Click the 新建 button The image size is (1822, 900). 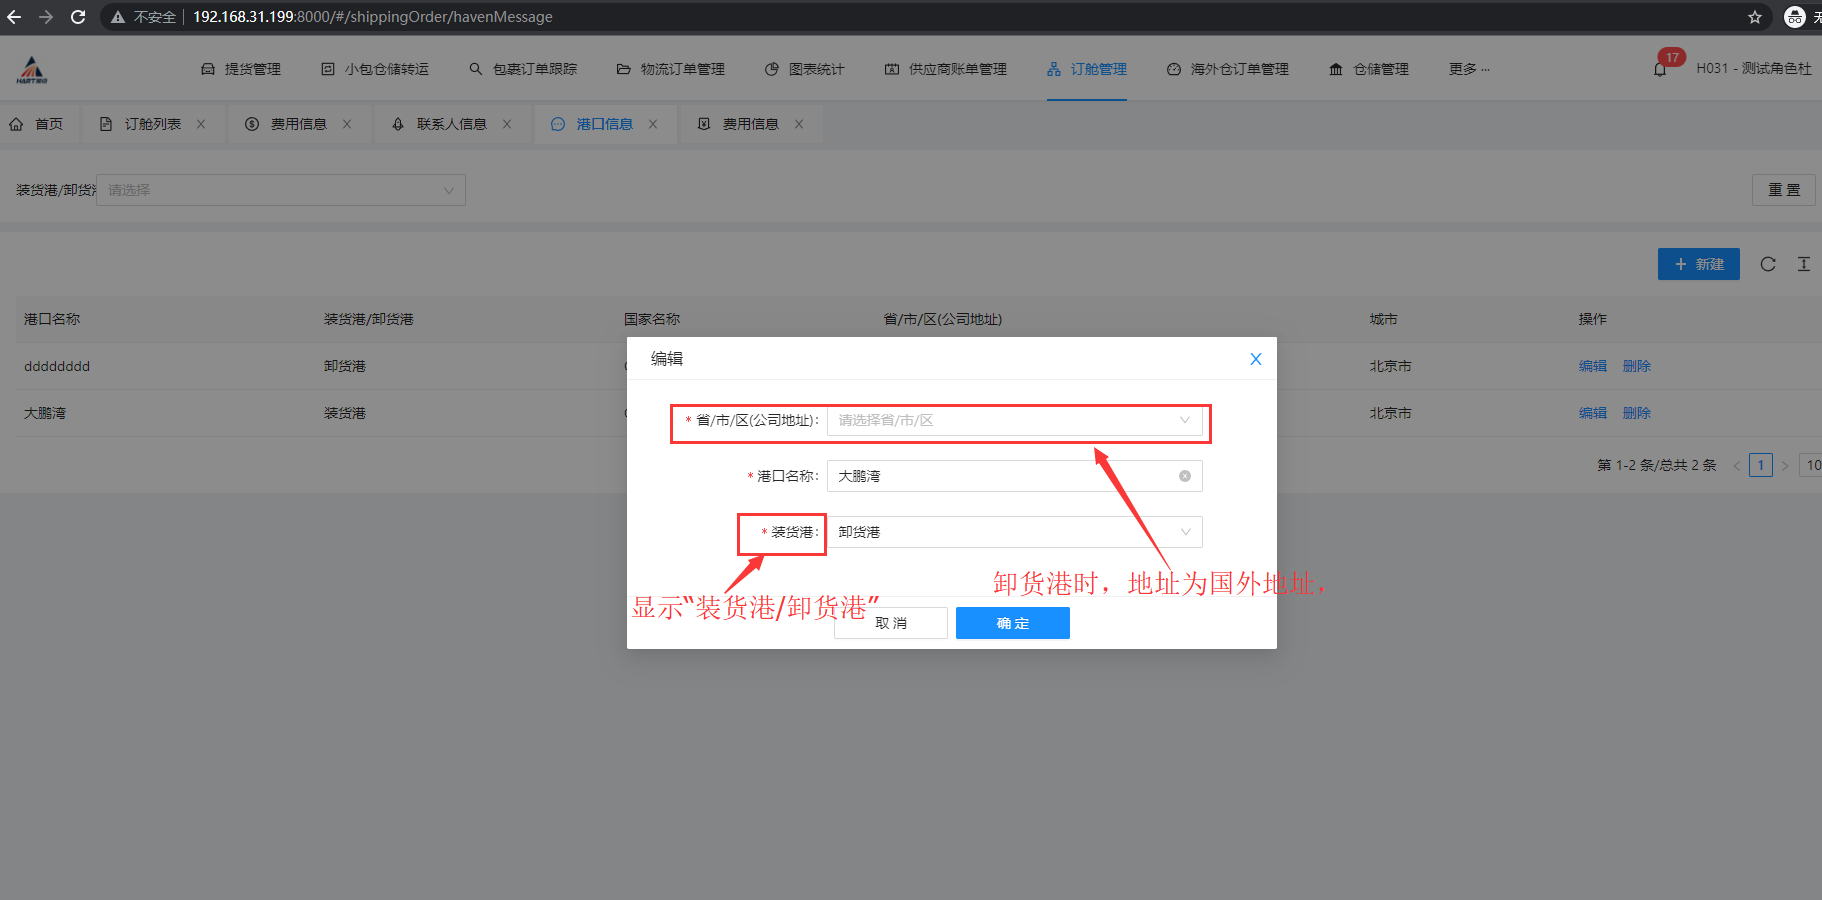[x=1698, y=264]
